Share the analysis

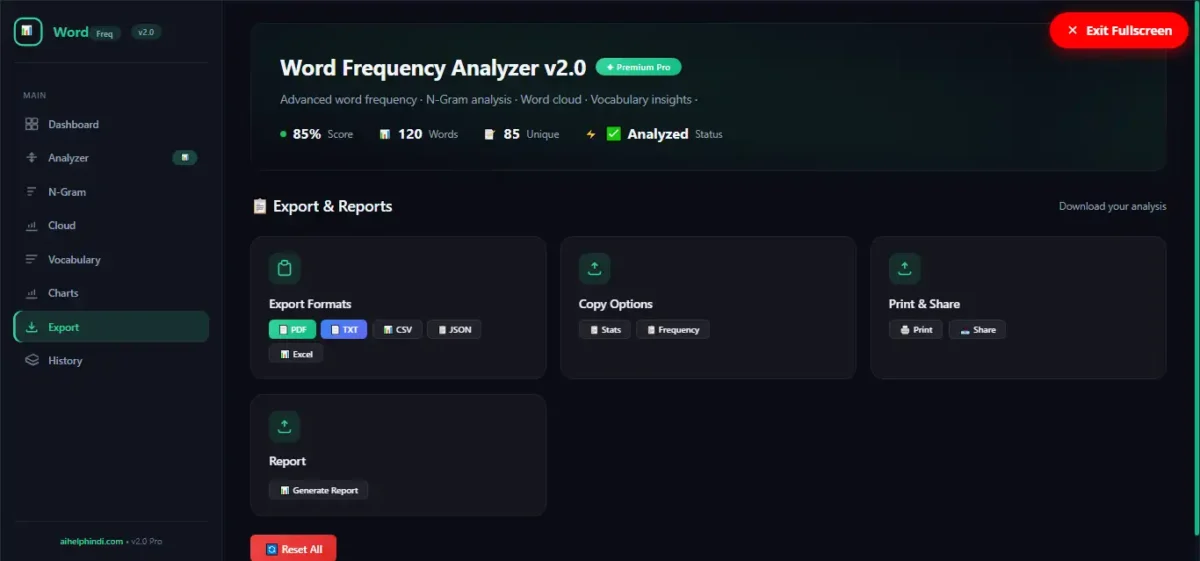click(977, 329)
